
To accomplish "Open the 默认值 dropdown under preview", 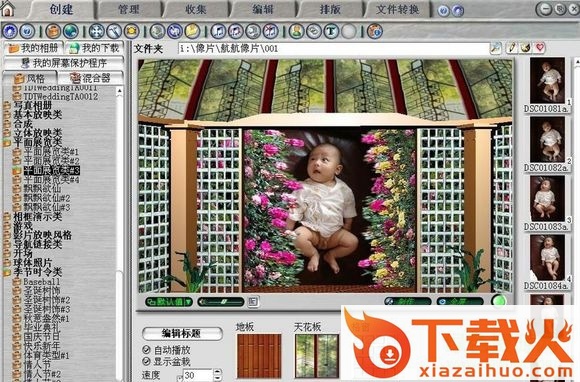I will 169,302.
